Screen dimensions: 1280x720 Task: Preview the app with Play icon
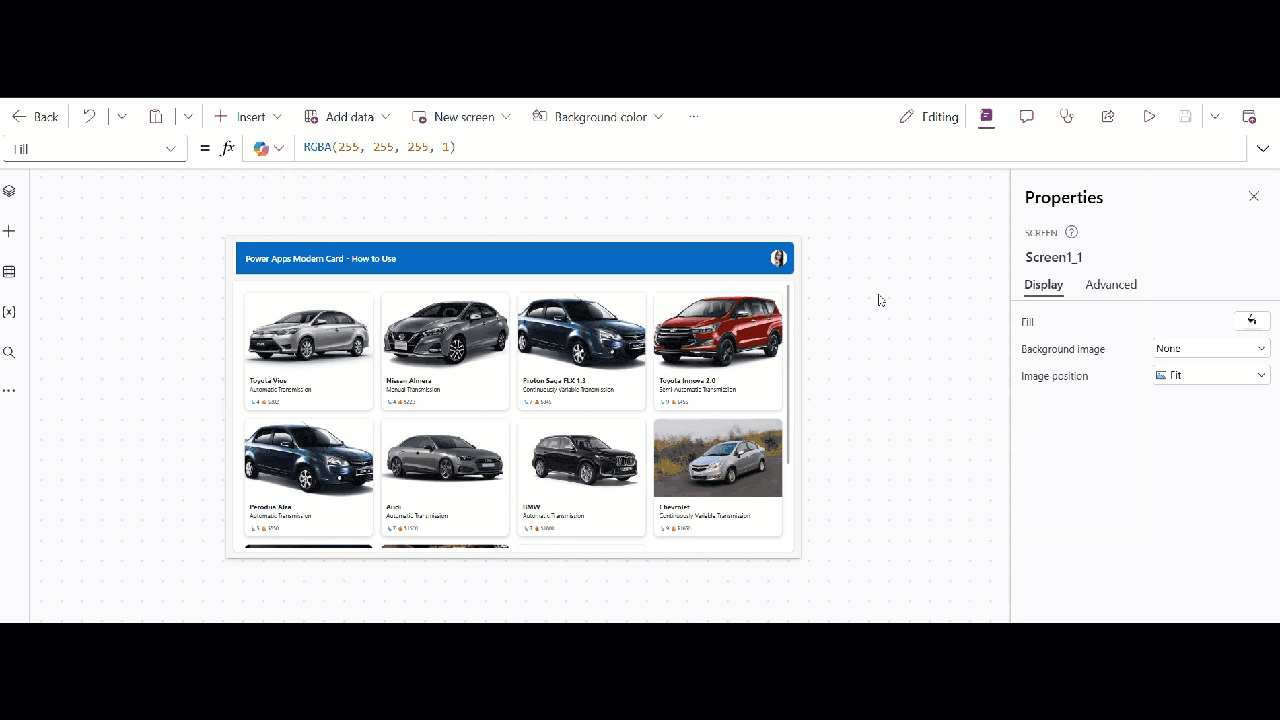pyautogui.click(x=1149, y=117)
